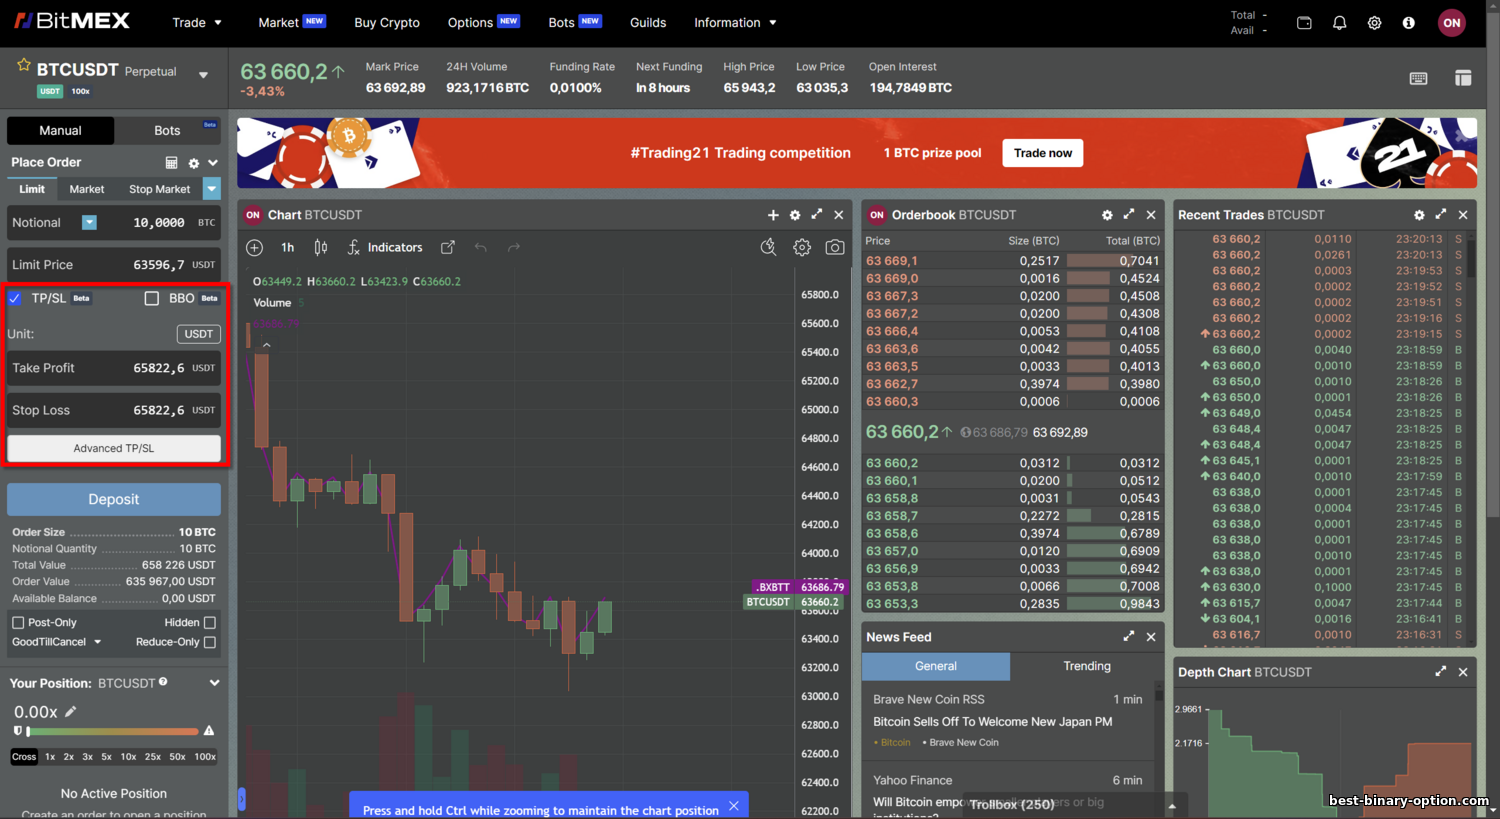1500x819 pixels.
Task: Open the notifications bell
Action: tap(1339, 22)
